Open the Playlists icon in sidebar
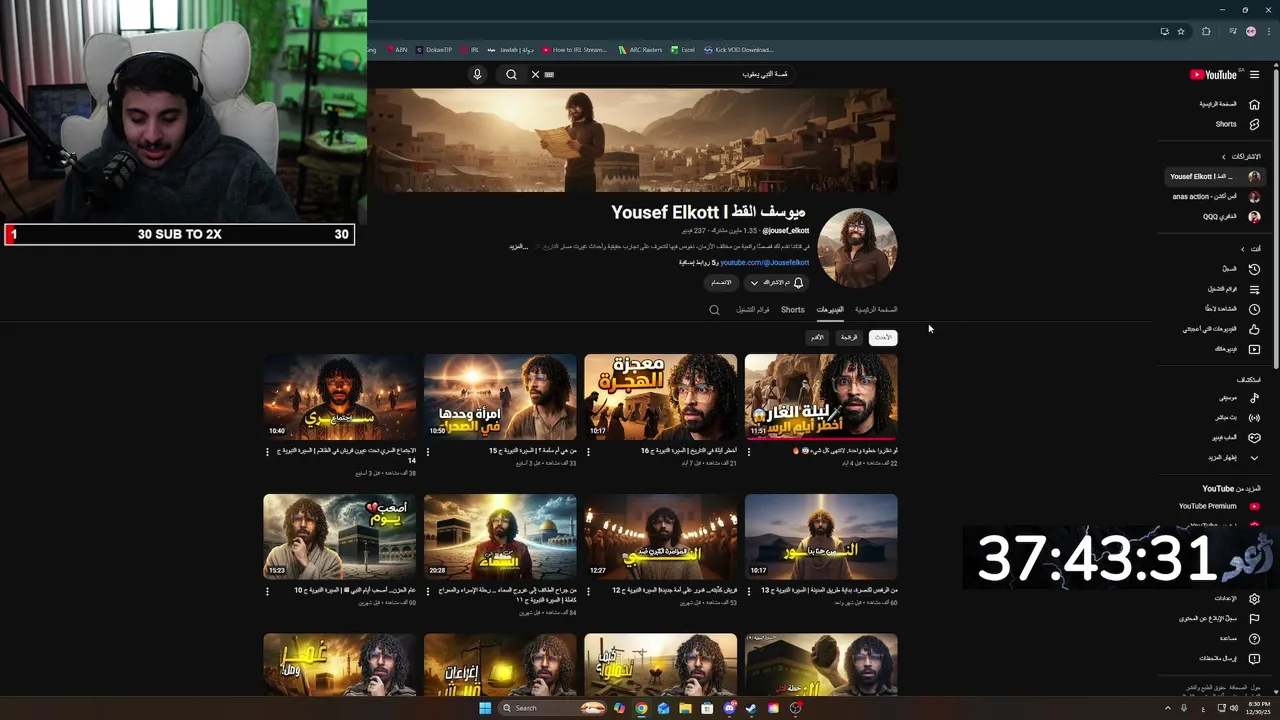The height and width of the screenshot is (720, 1280). point(1254,289)
